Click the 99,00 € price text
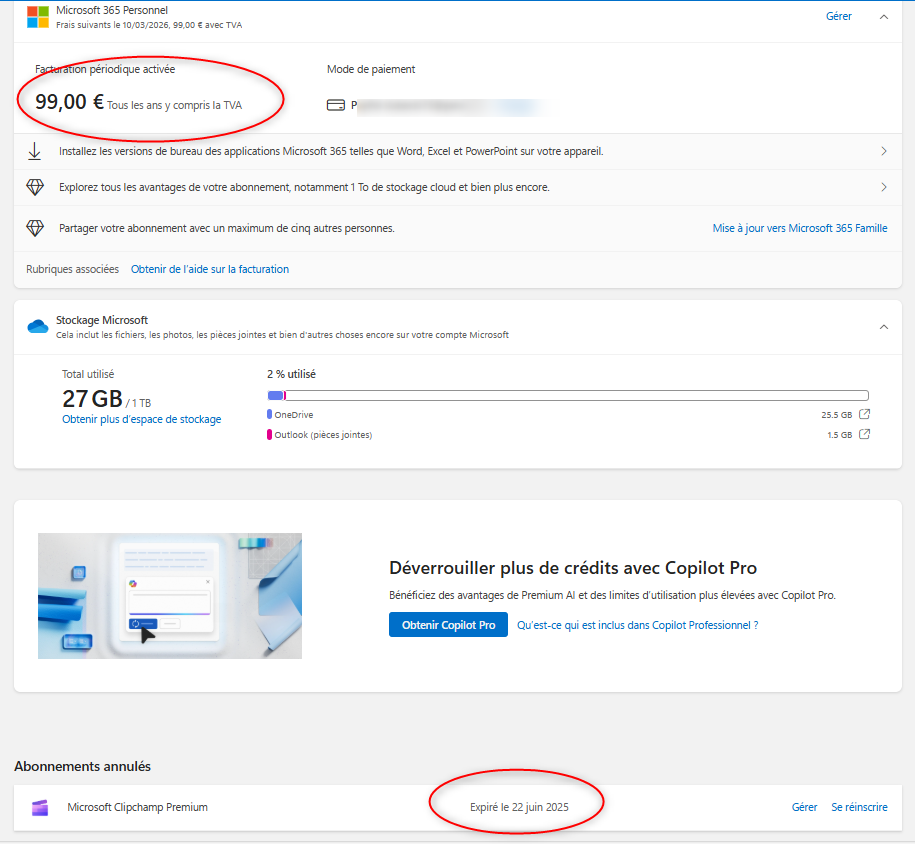915x844 pixels. pos(69,102)
